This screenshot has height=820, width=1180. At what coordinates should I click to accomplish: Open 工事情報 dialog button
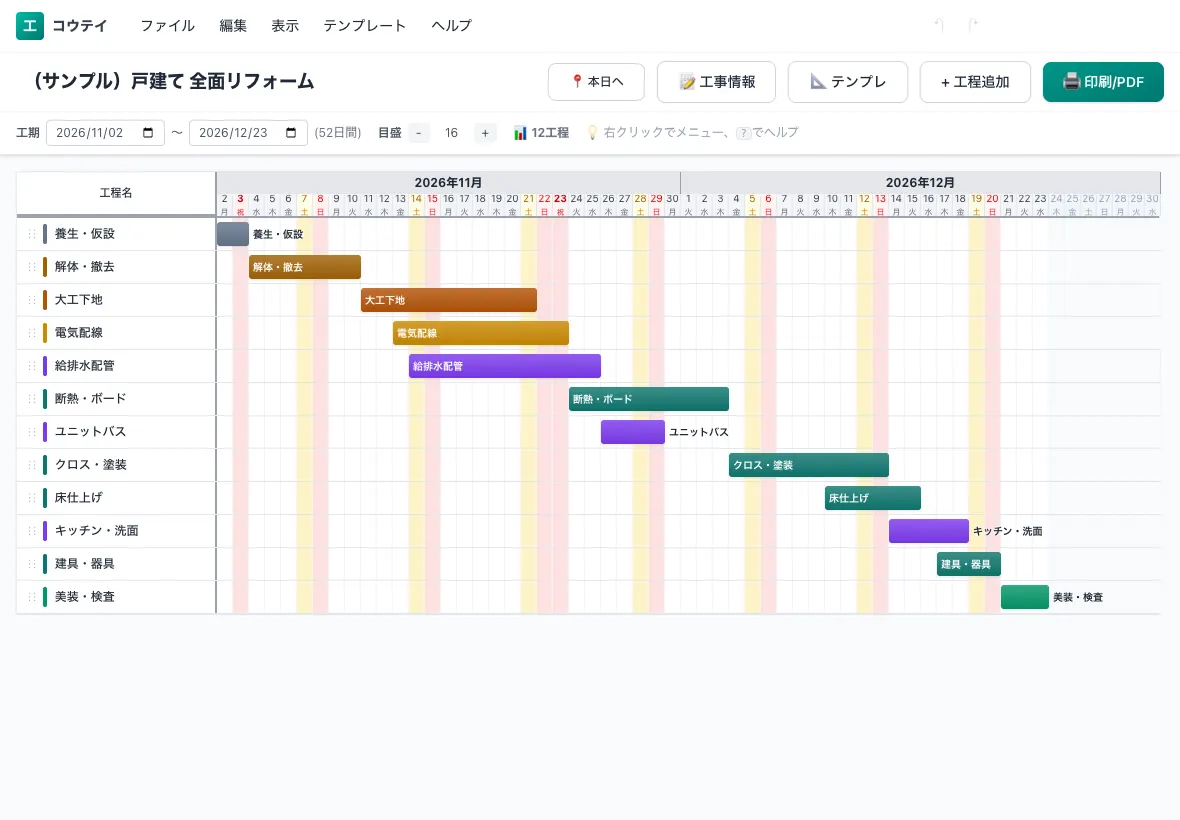716,81
